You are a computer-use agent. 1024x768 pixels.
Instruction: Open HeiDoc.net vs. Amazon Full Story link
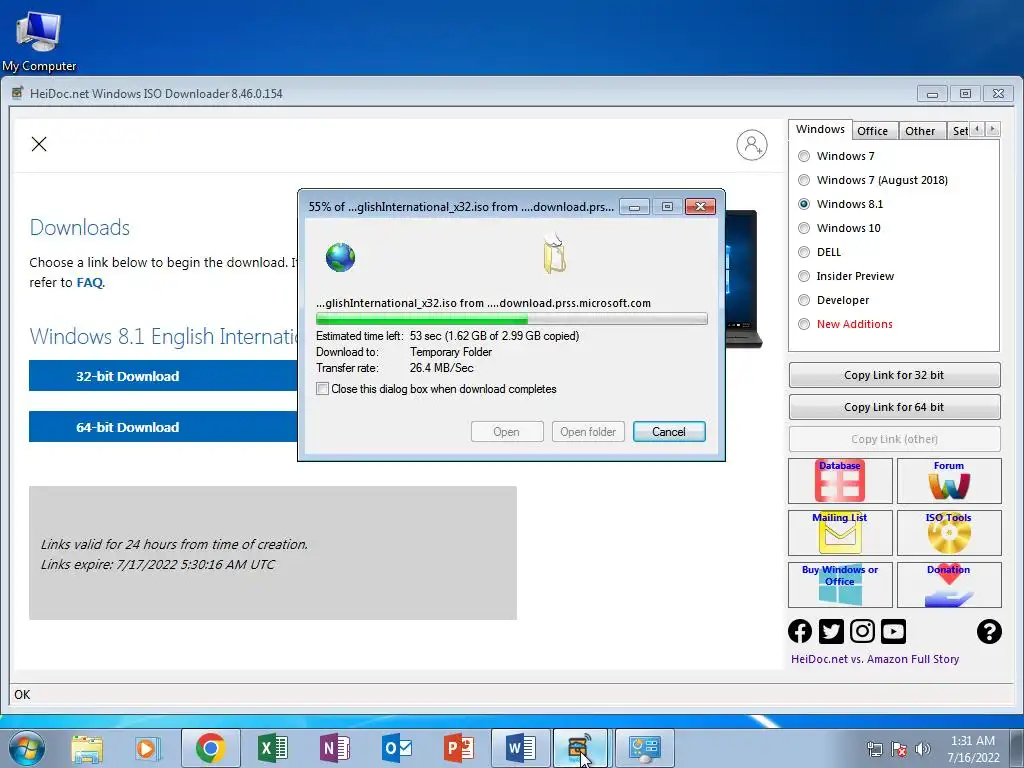pyautogui.click(x=875, y=659)
